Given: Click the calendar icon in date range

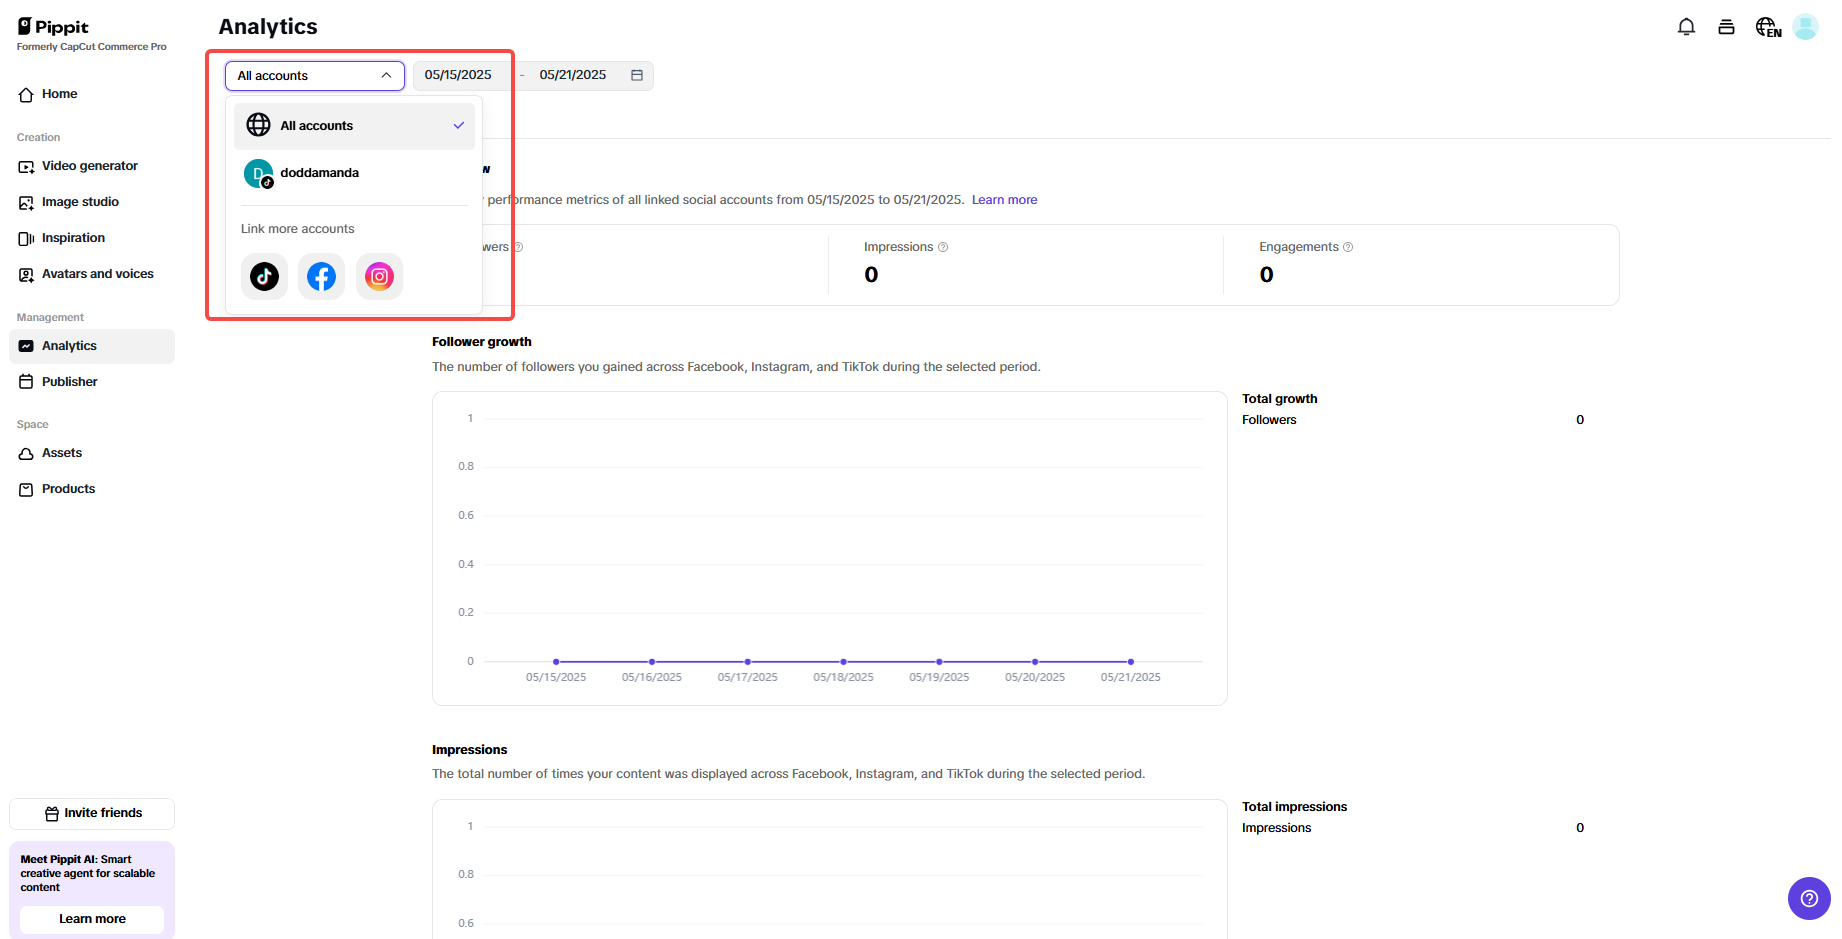Looking at the screenshot, I should coord(637,75).
